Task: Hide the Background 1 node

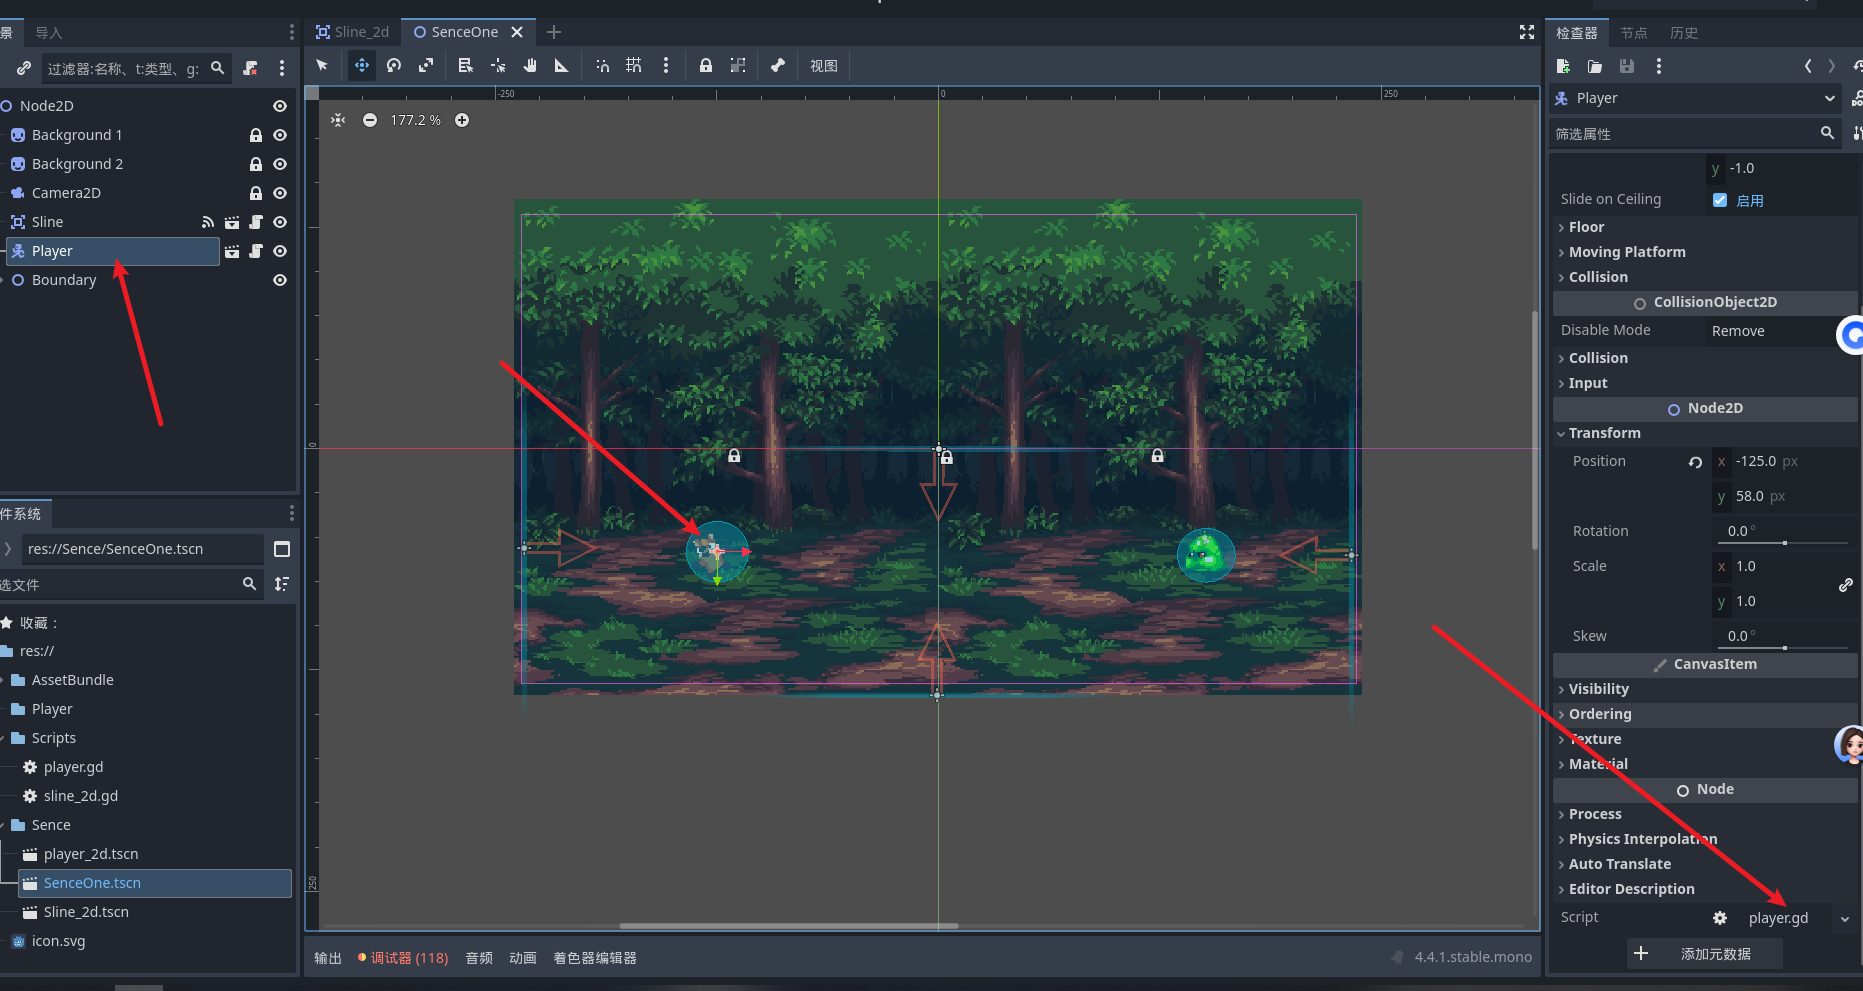Action: 280,135
